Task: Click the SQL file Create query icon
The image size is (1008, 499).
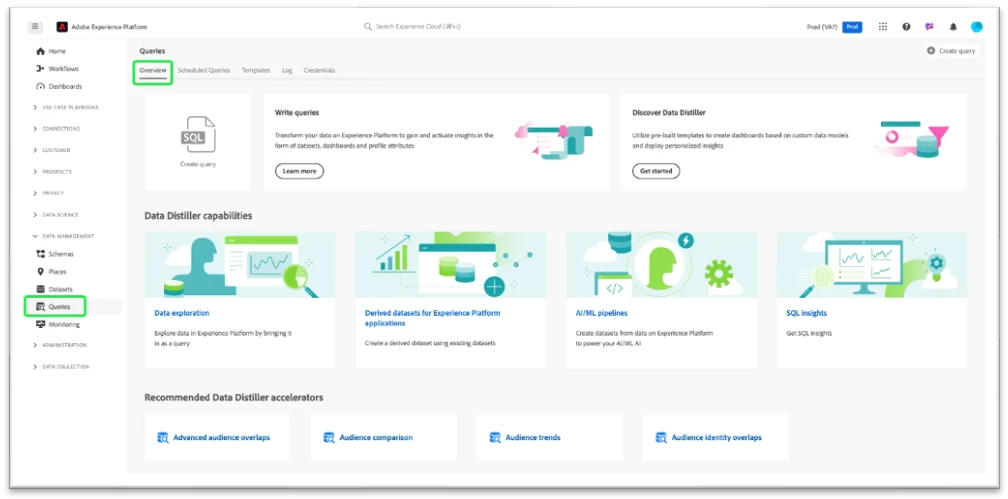Action: click(198, 134)
